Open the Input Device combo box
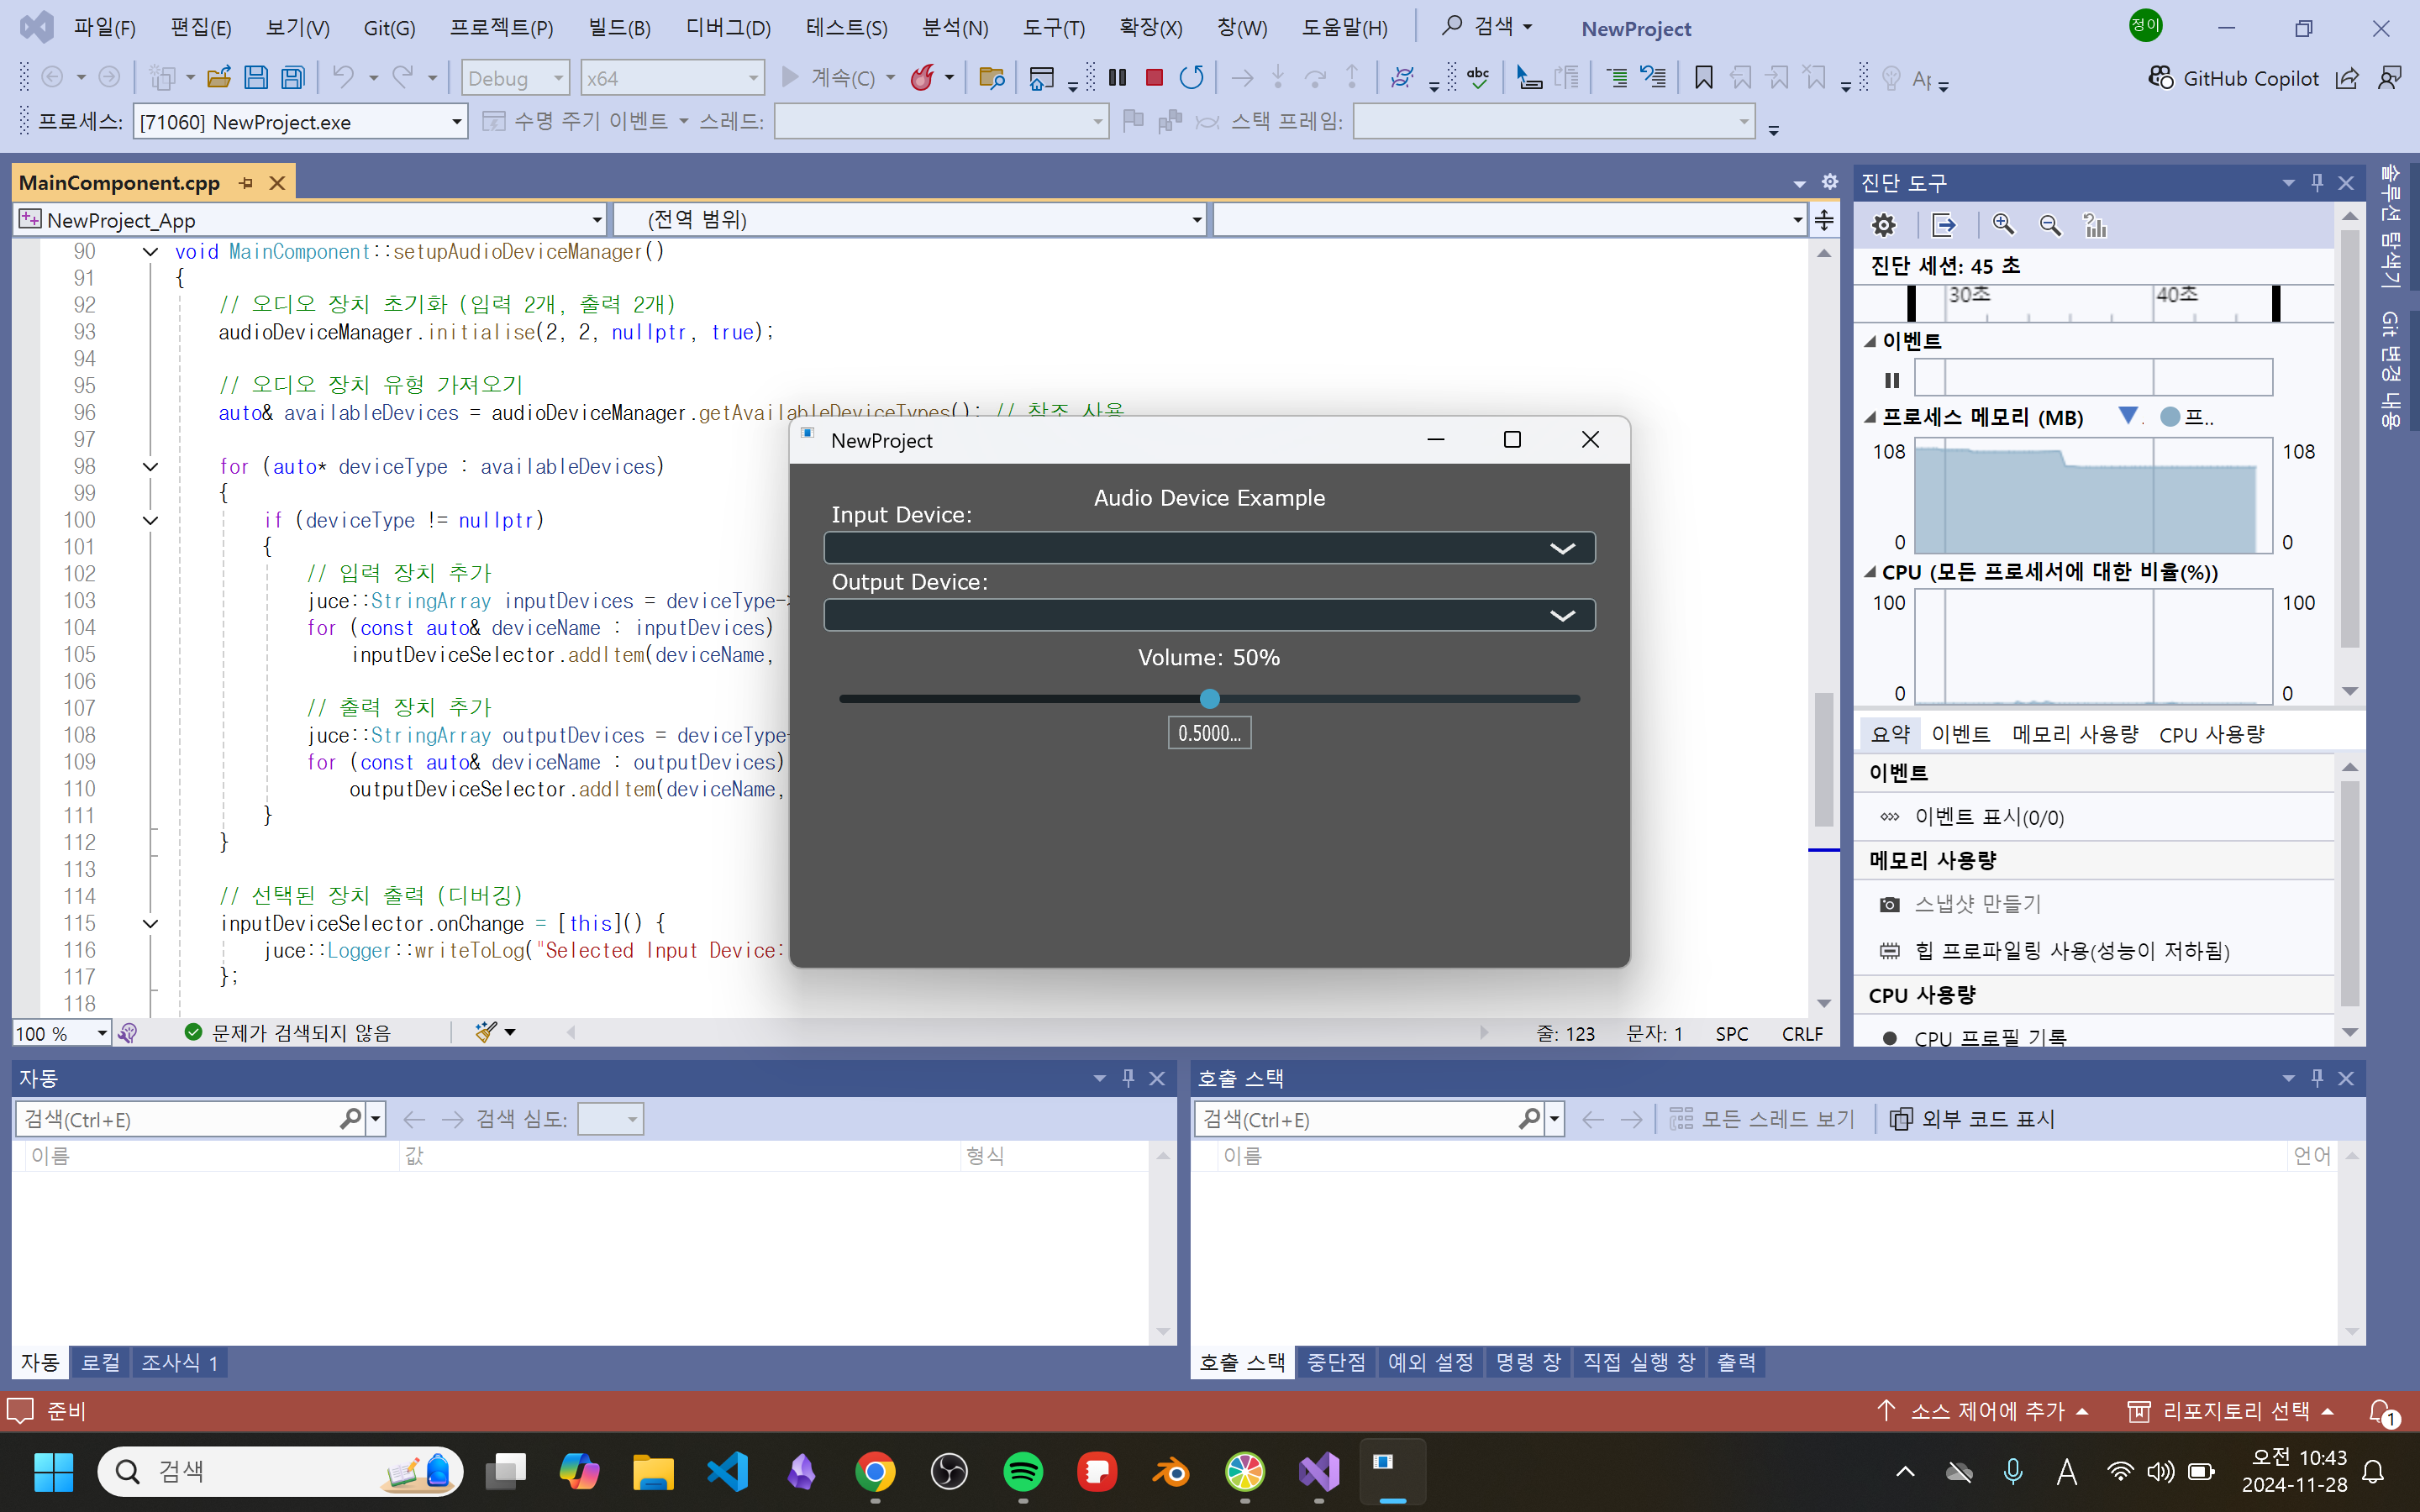Screen dimensions: 2420x1512 point(1208,548)
